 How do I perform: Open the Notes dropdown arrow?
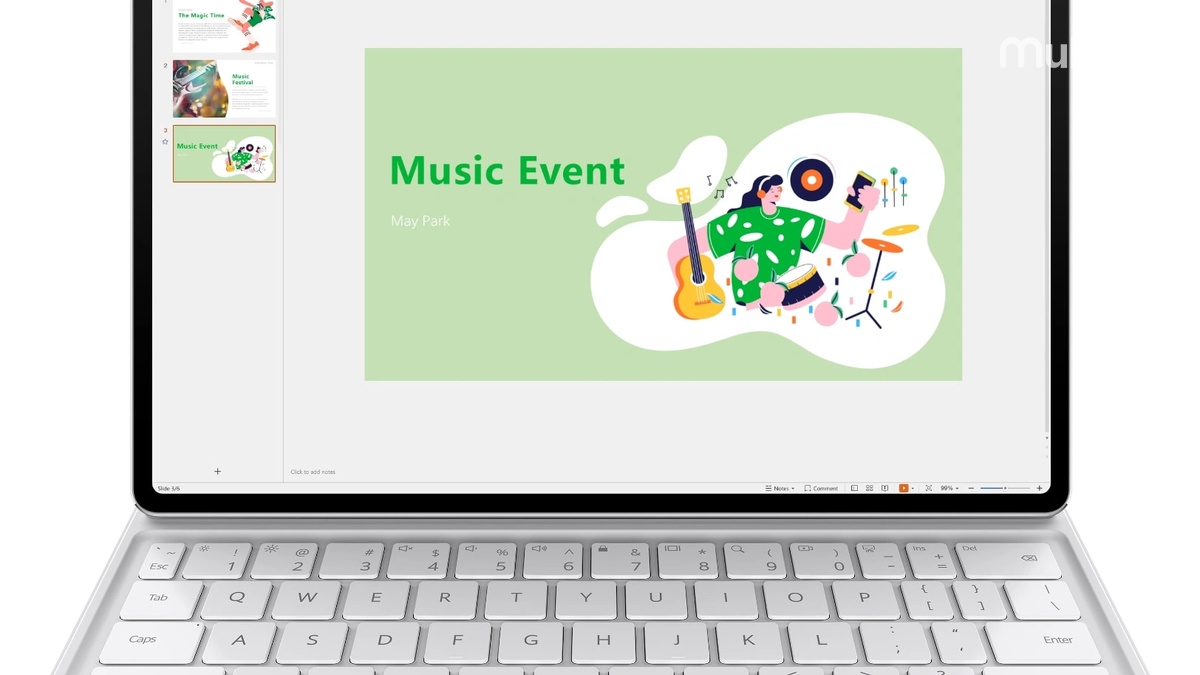793,488
